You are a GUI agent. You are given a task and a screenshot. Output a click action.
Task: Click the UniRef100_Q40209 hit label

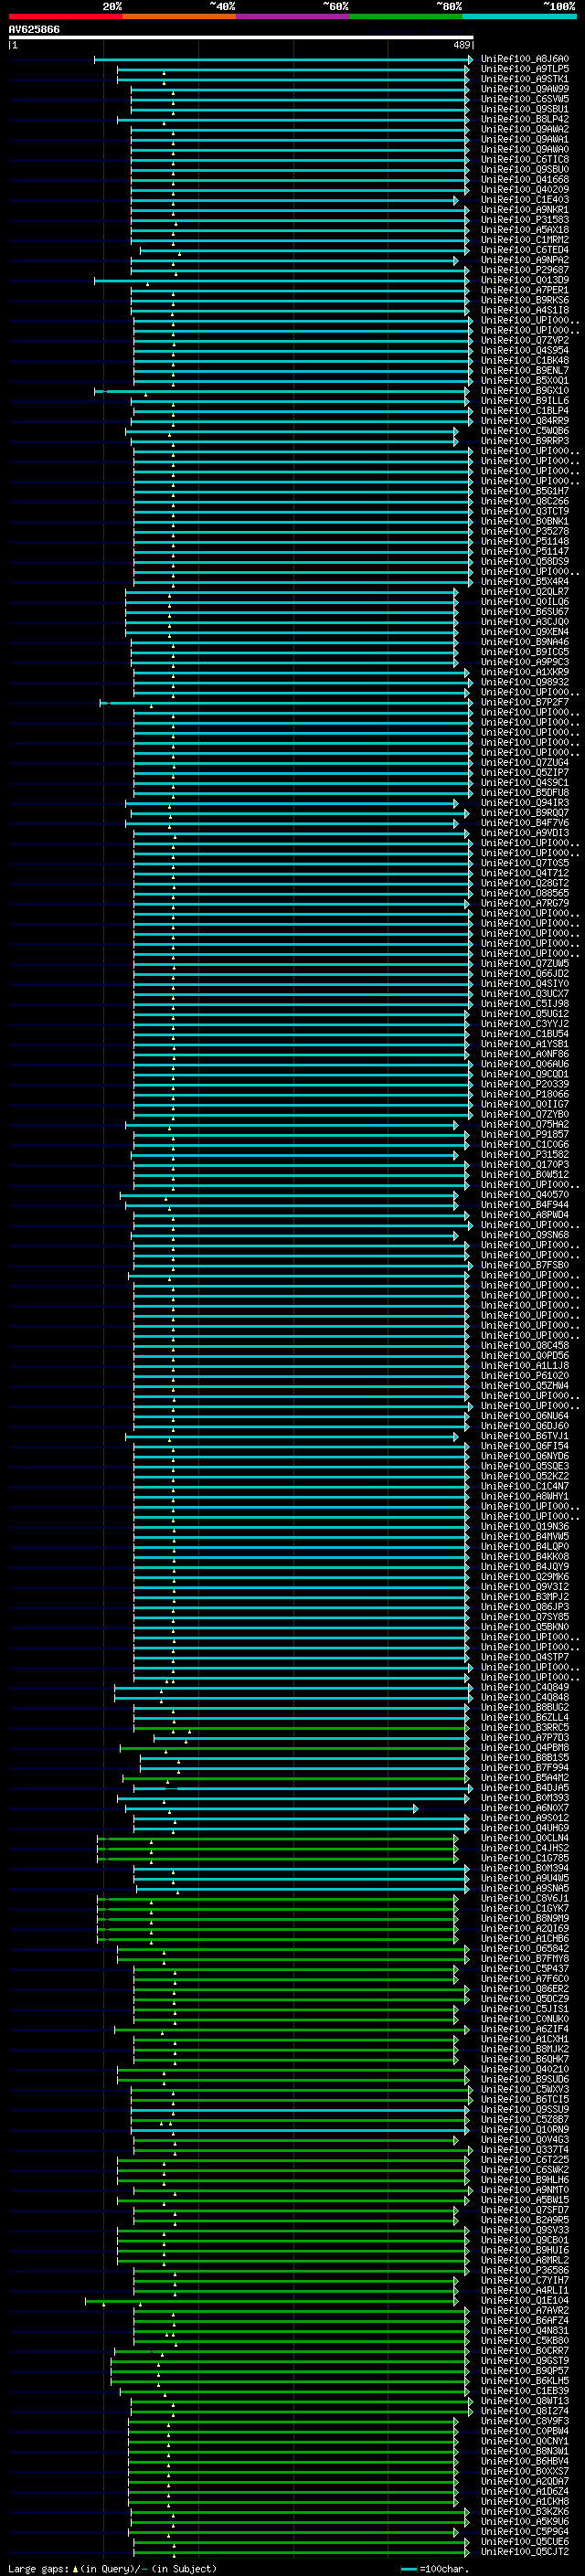click(x=525, y=190)
